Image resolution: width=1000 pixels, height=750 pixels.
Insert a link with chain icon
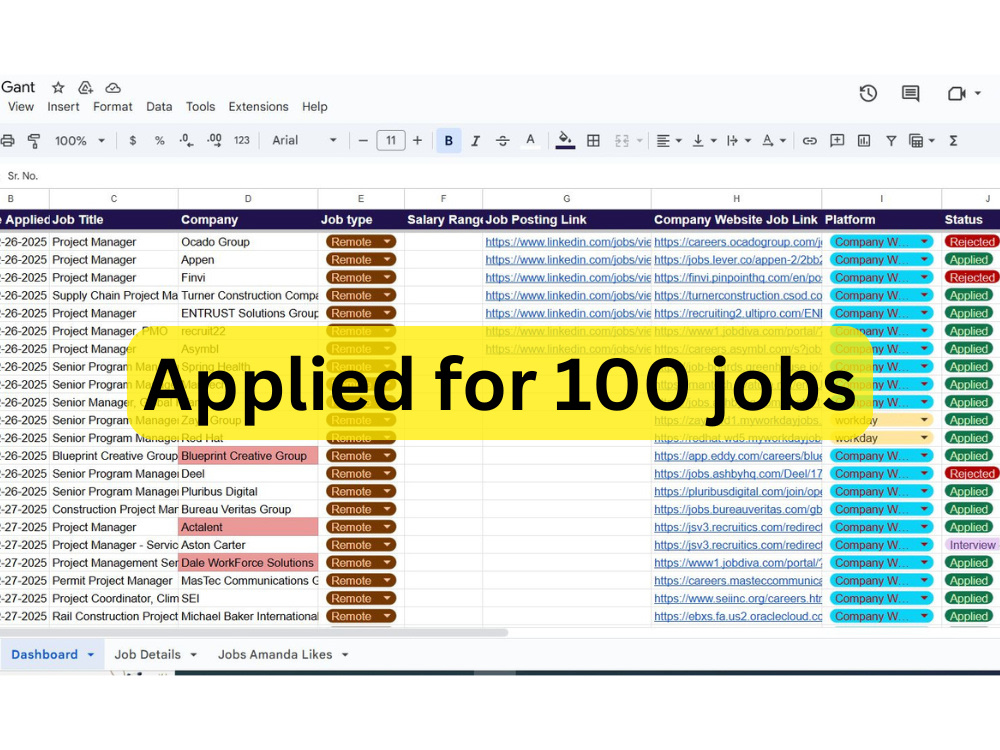809,141
